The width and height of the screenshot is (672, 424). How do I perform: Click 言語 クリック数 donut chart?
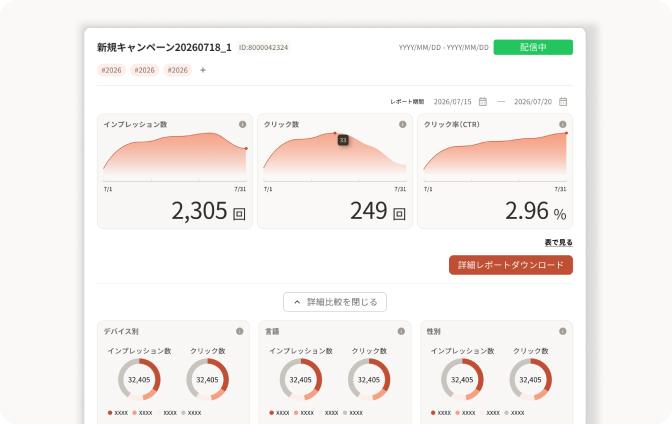pyautogui.click(x=369, y=379)
